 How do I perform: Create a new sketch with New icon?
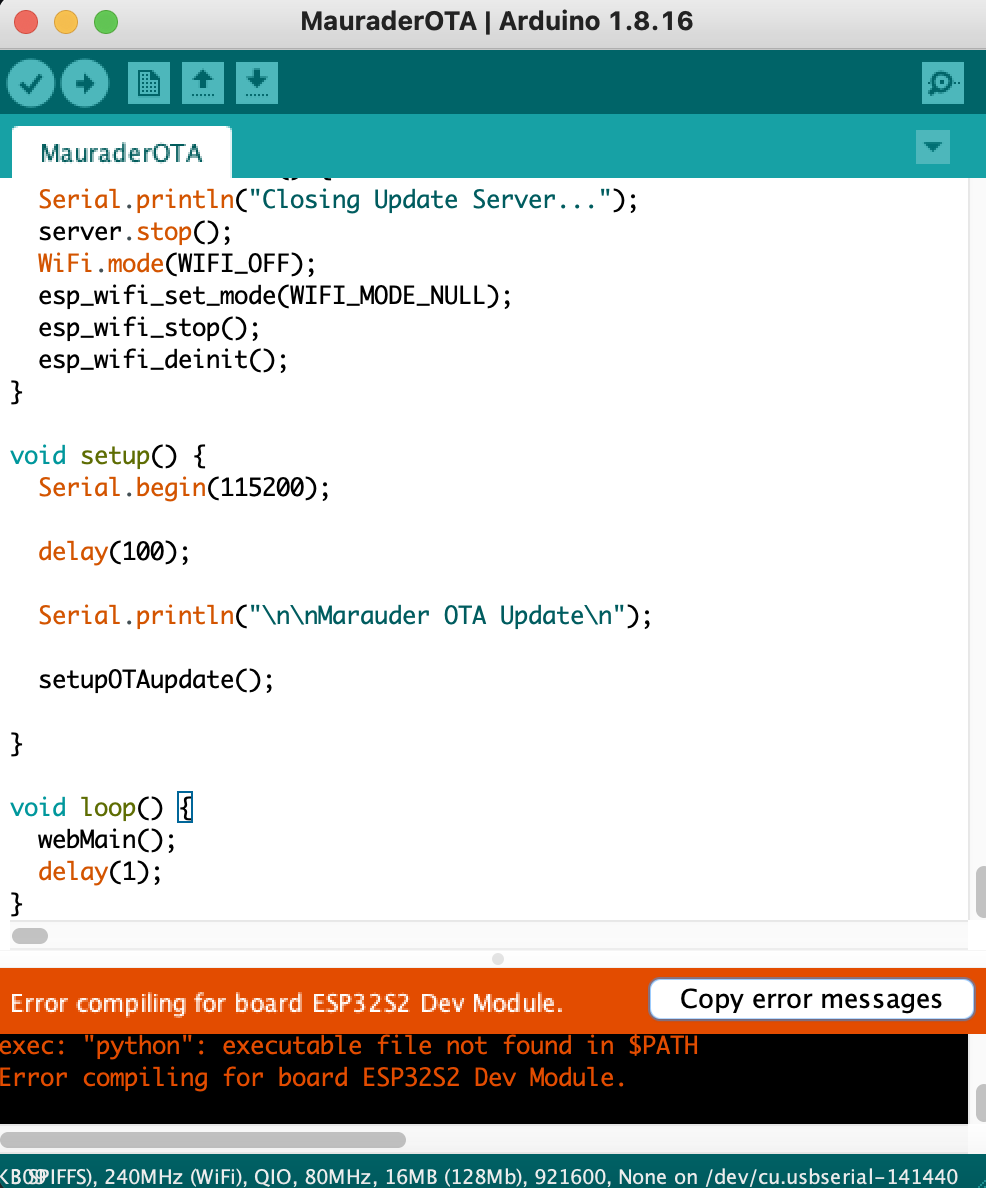(149, 83)
